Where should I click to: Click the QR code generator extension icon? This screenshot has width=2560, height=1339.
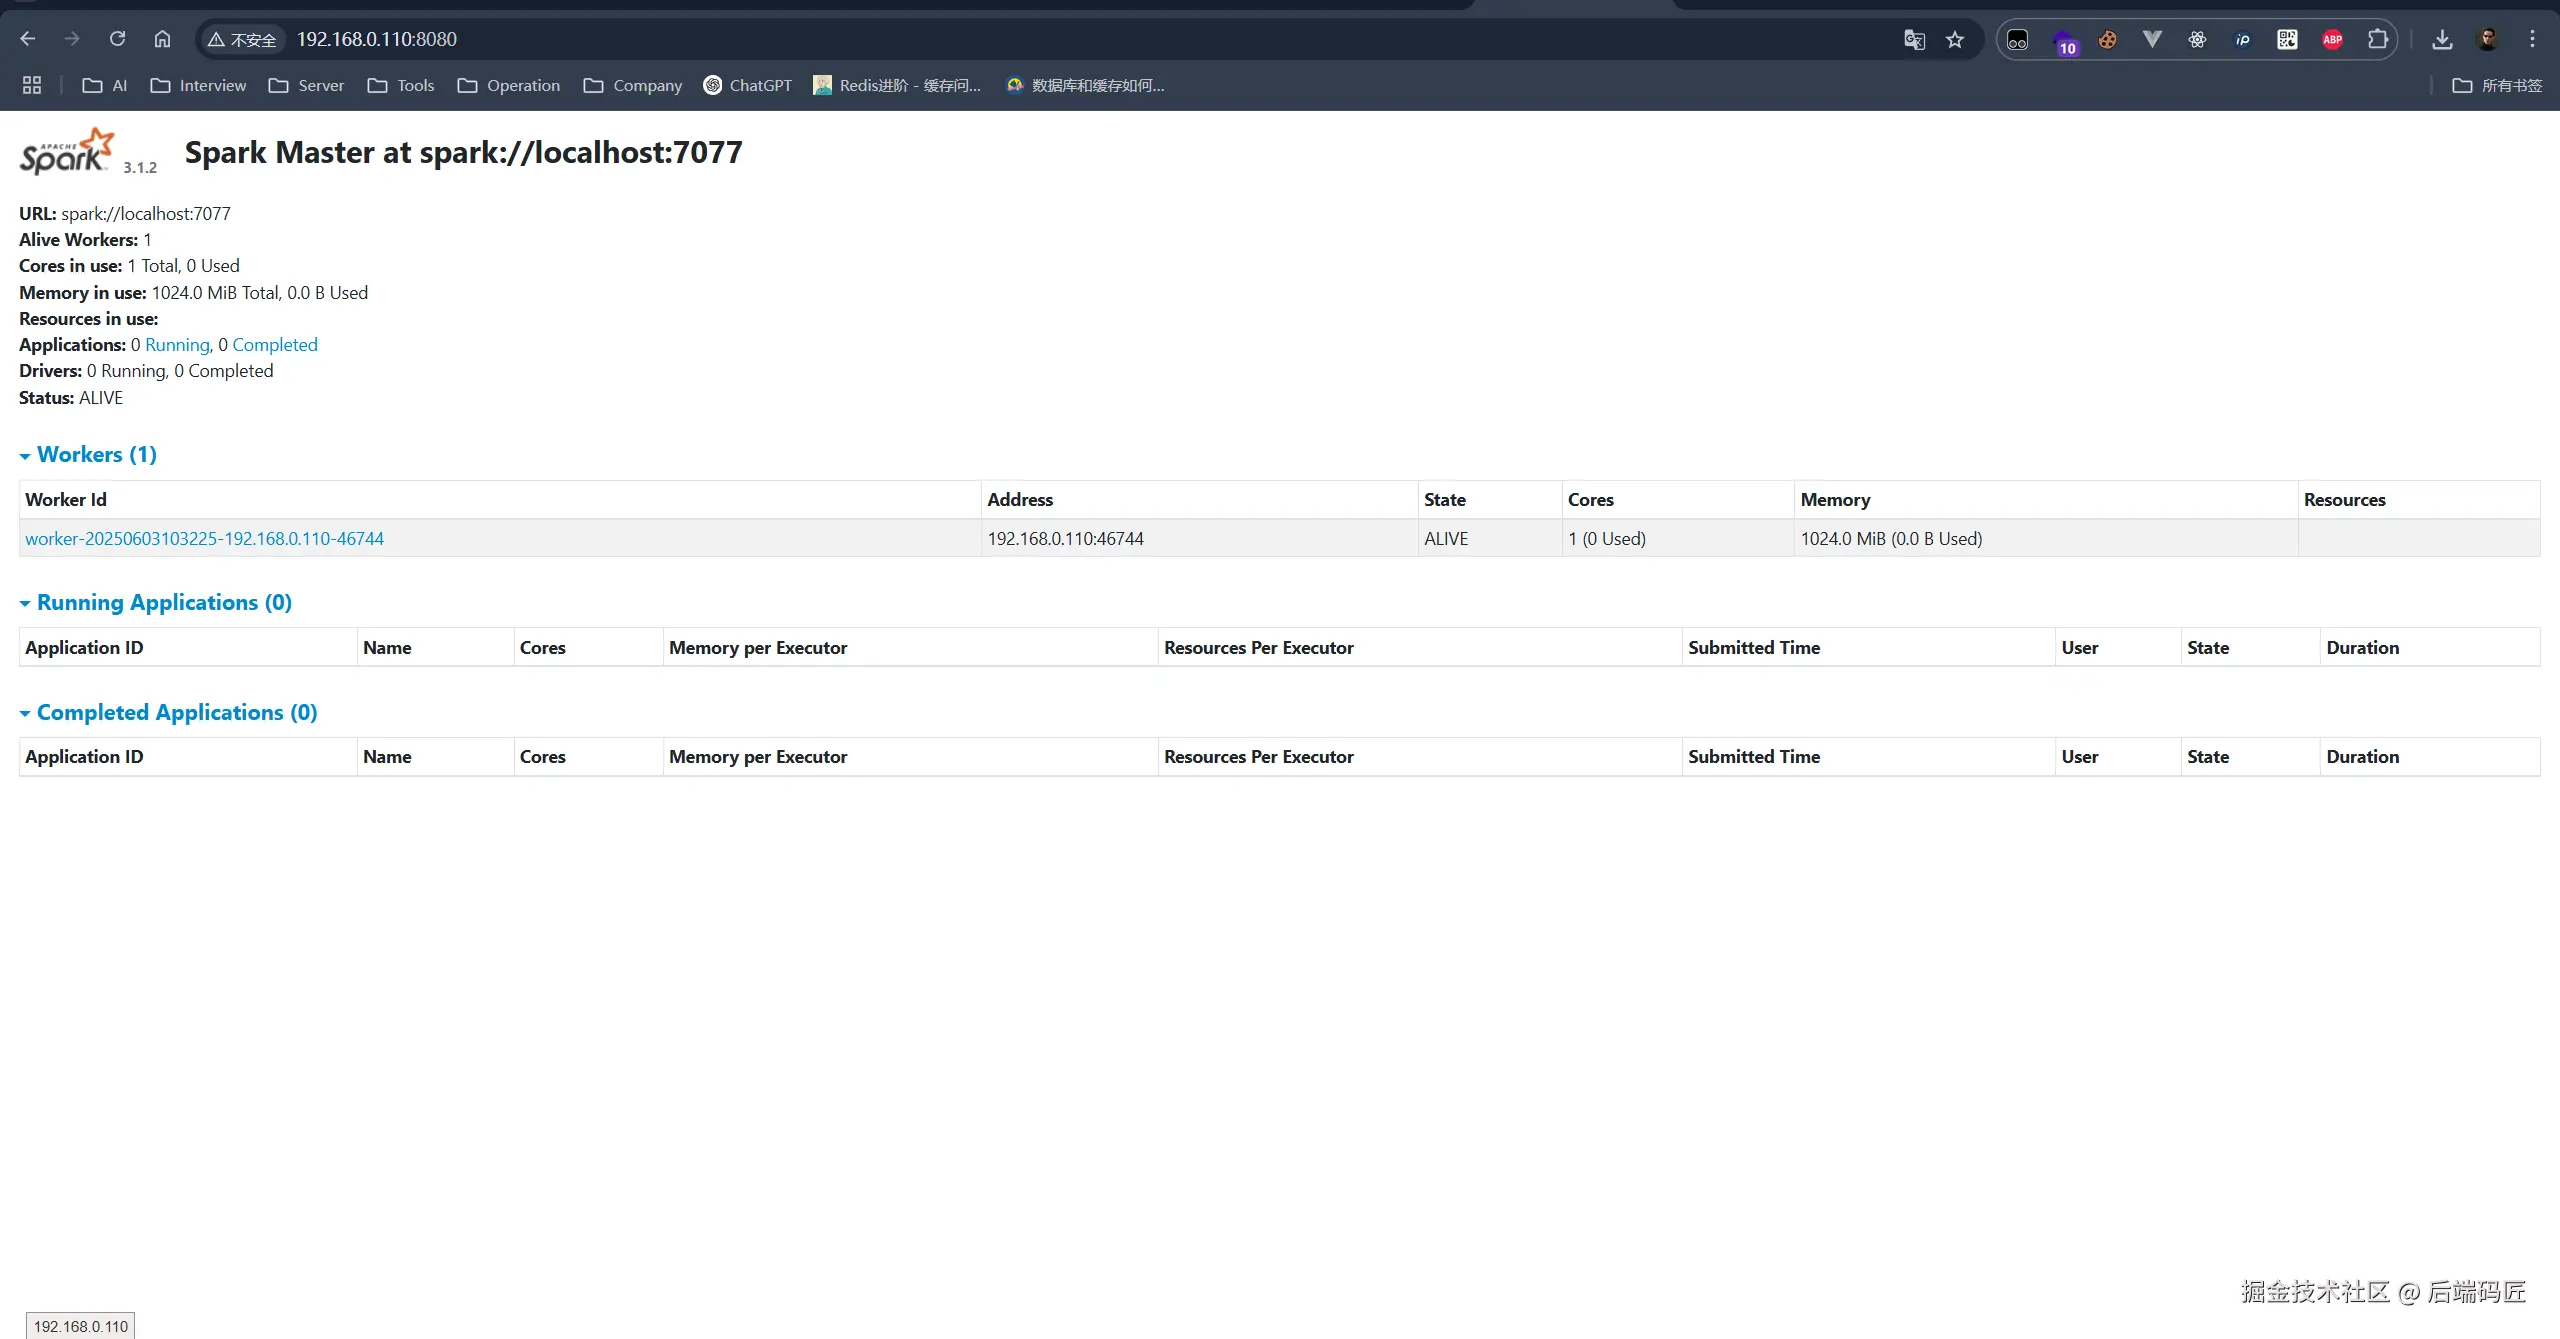point(2287,39)
